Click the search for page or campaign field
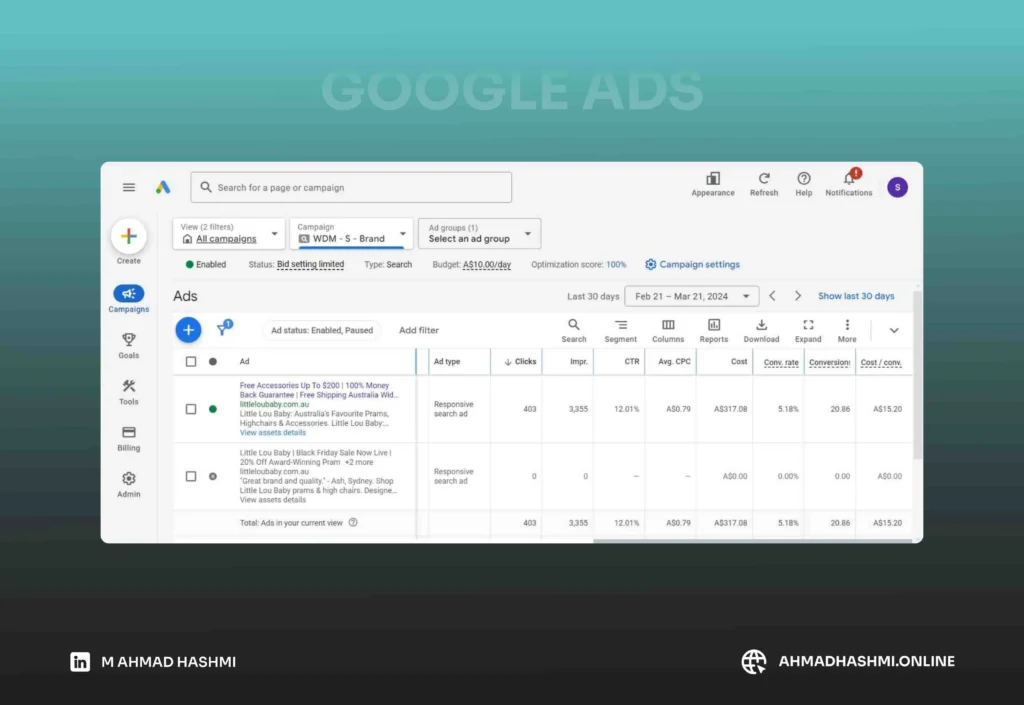Image resolution: width=1024 pixels, height=705 pixels. pos(351,187)
